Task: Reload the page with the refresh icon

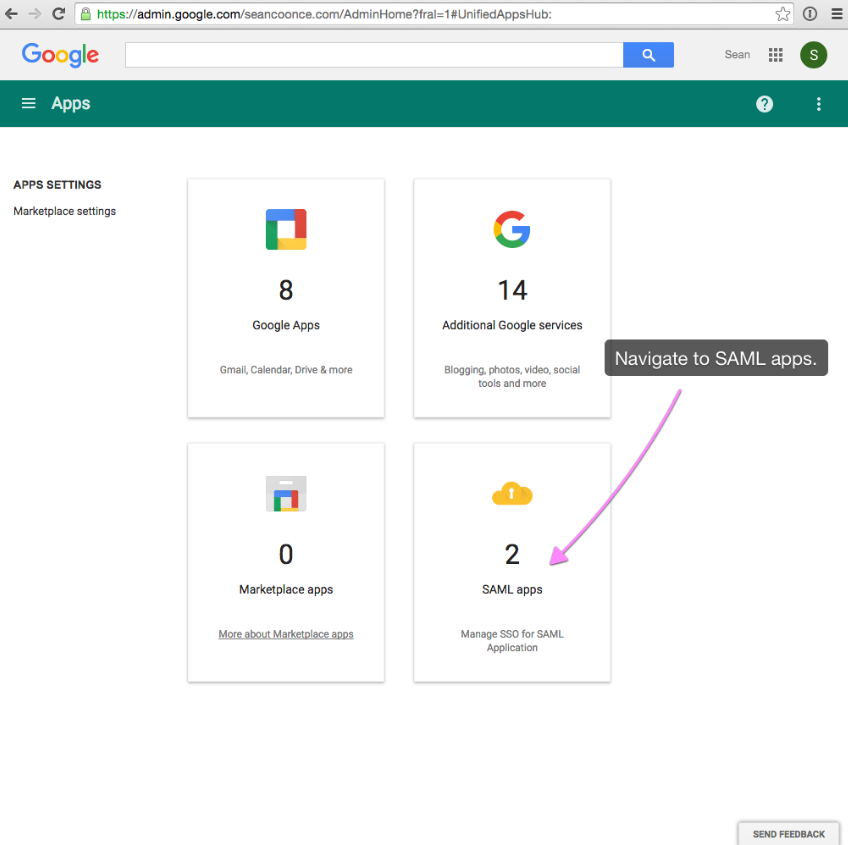Action: click(58, 14)
